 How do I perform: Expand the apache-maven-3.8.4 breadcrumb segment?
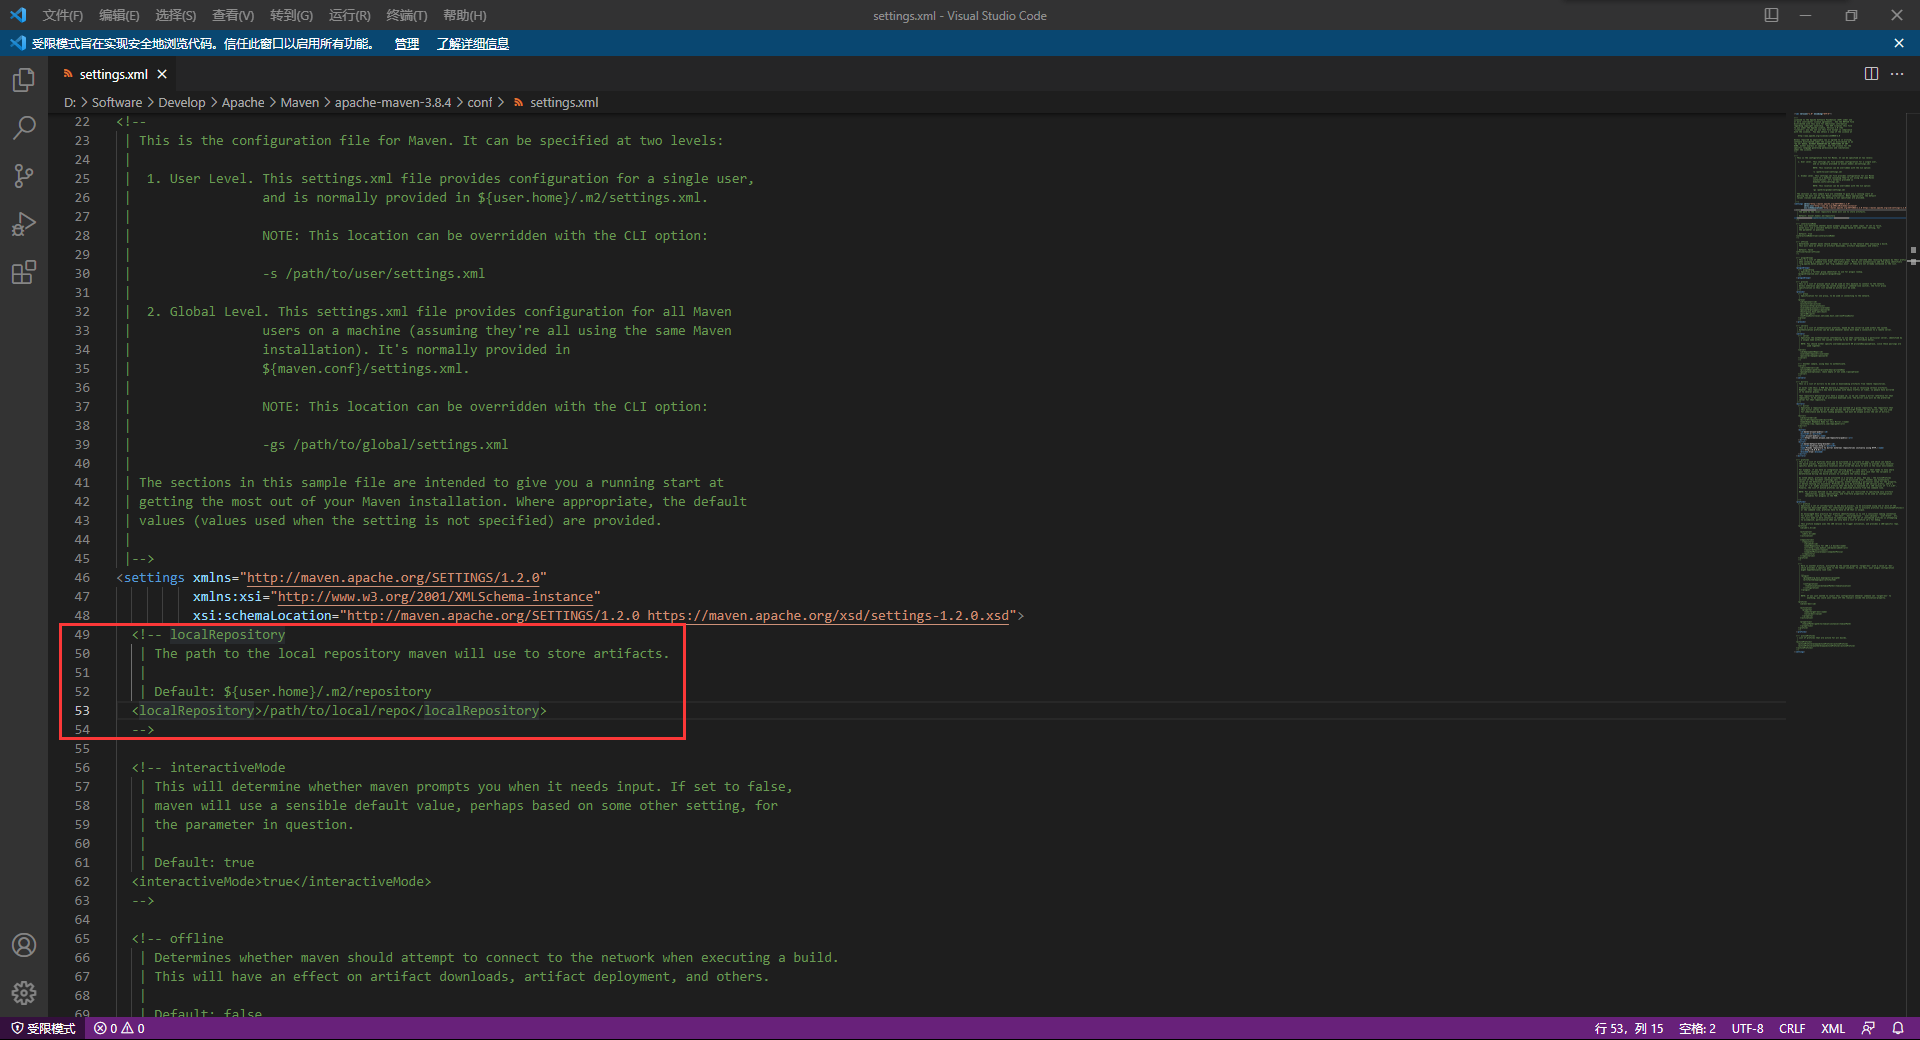point(393,102)
